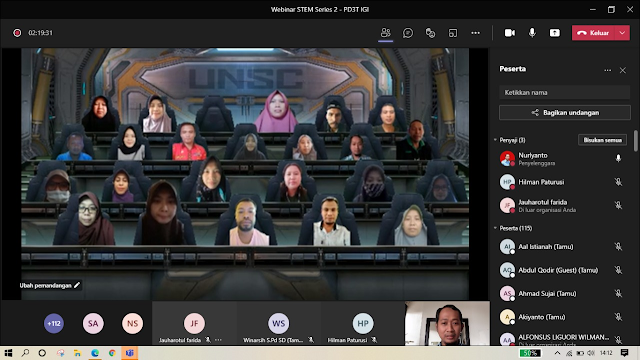The height and width of the screenshot is (360, 640).
Task: Click the Ketikkan nama search field
Action: point(564,93)
